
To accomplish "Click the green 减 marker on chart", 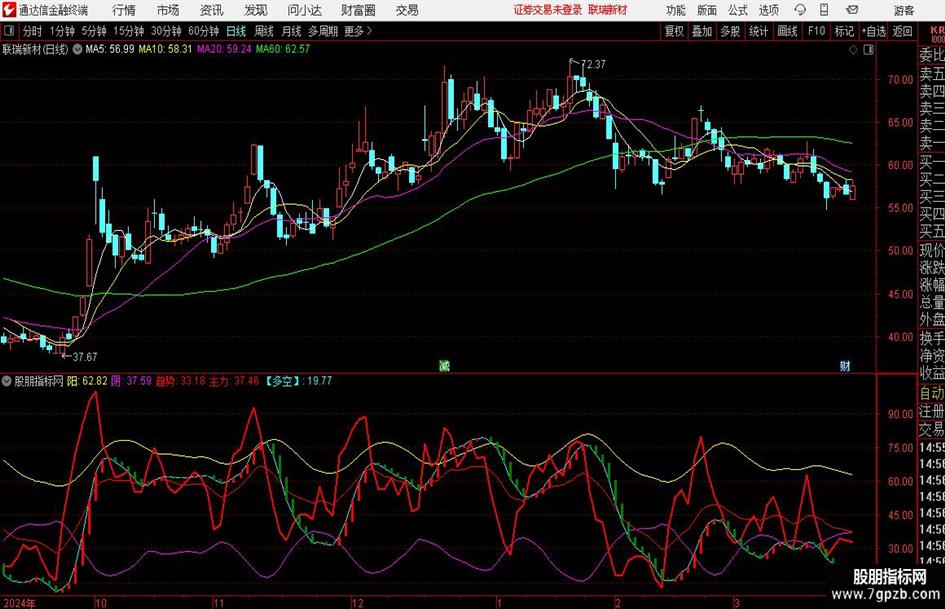I will 444,365.
